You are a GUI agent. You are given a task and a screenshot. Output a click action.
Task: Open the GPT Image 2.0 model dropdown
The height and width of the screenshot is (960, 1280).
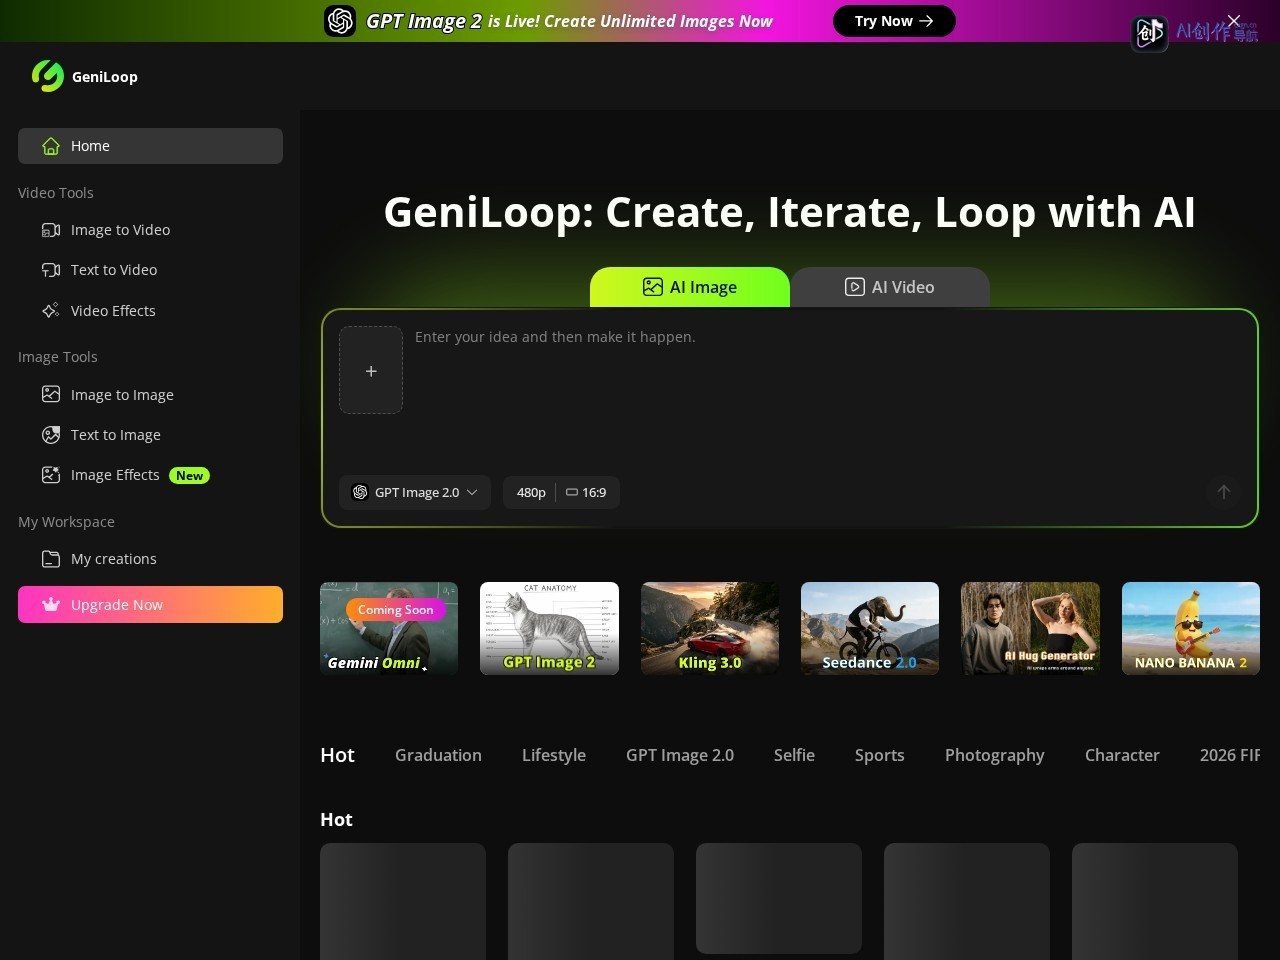coord(415,492)
